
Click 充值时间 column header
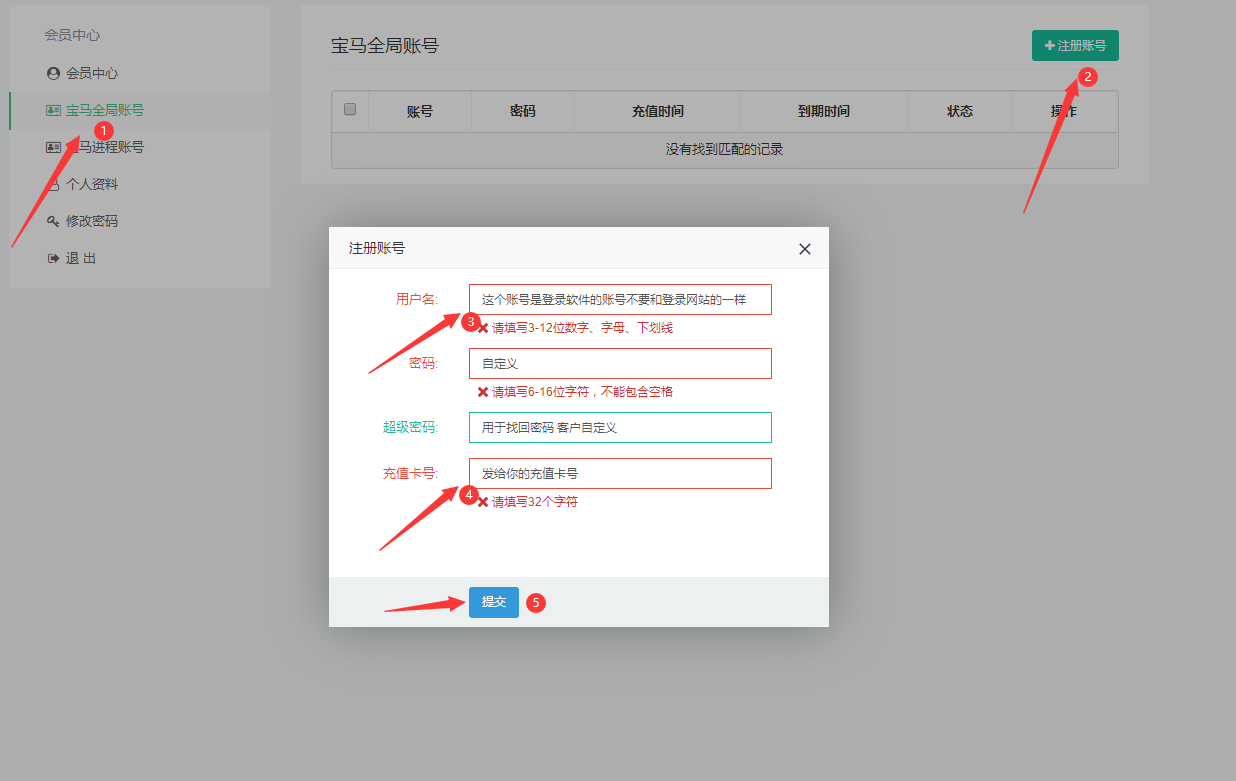(658, 111)
